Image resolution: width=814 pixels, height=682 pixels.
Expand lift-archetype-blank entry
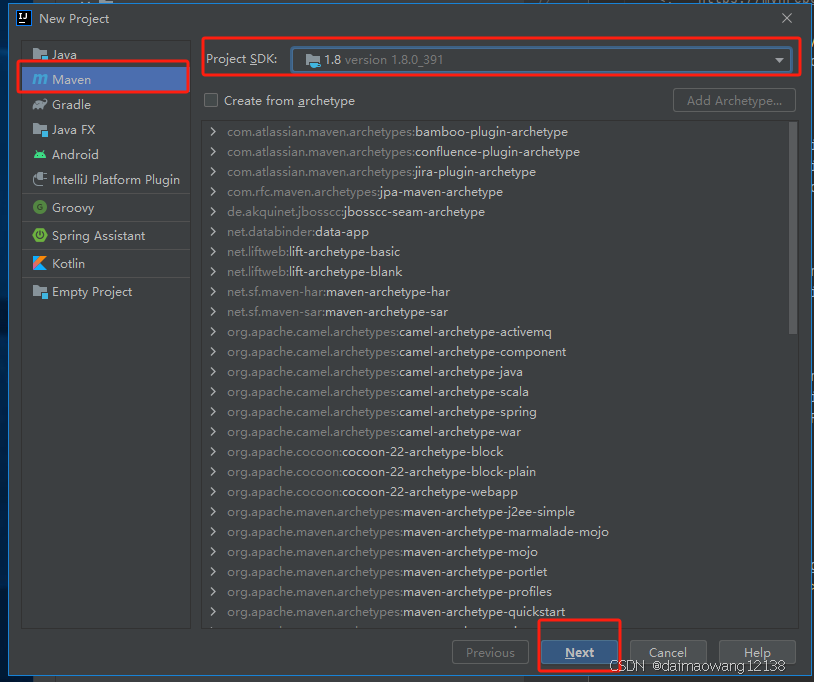pyautogui.click(x=213, y=271)
